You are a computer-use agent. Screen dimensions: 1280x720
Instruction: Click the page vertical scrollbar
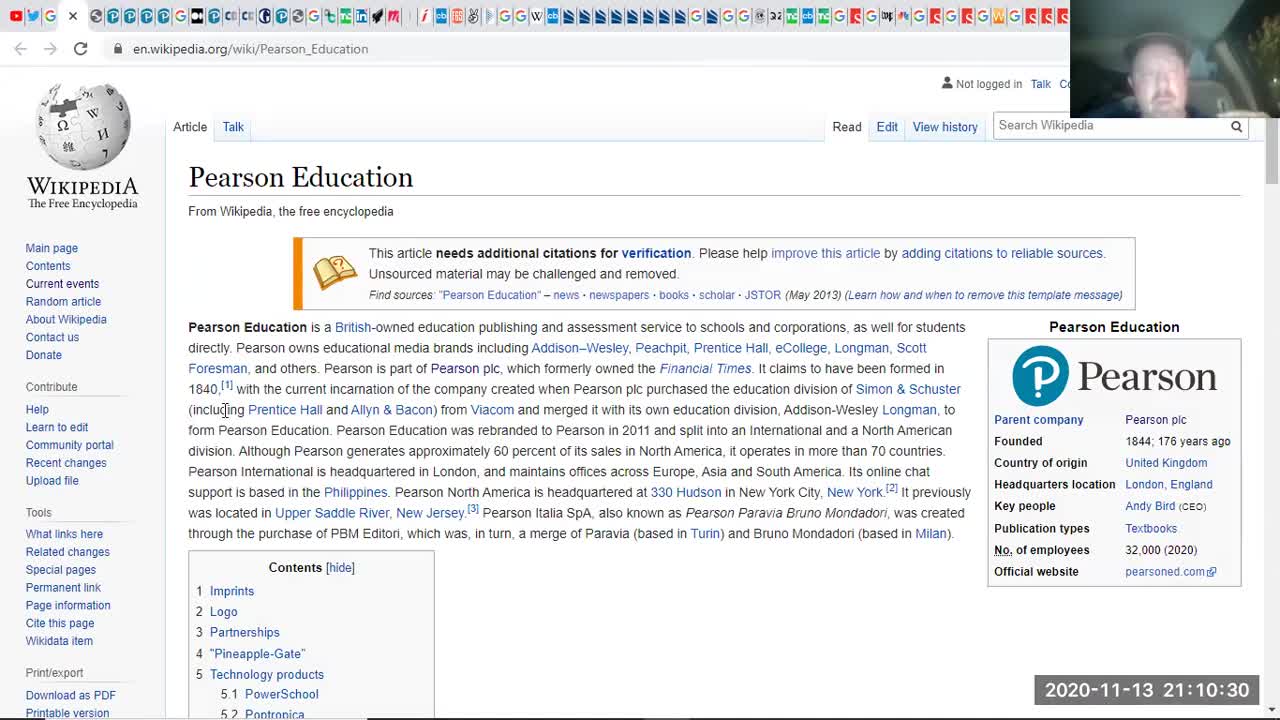coord(1272,150)
